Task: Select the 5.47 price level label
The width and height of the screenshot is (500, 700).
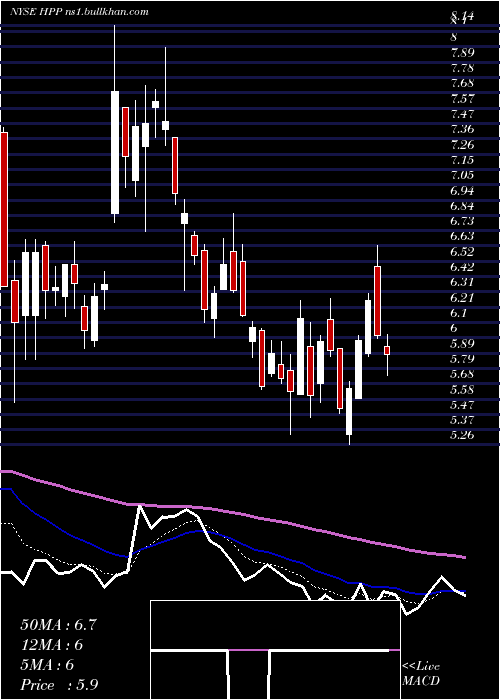Action: (x=462, y=405)
